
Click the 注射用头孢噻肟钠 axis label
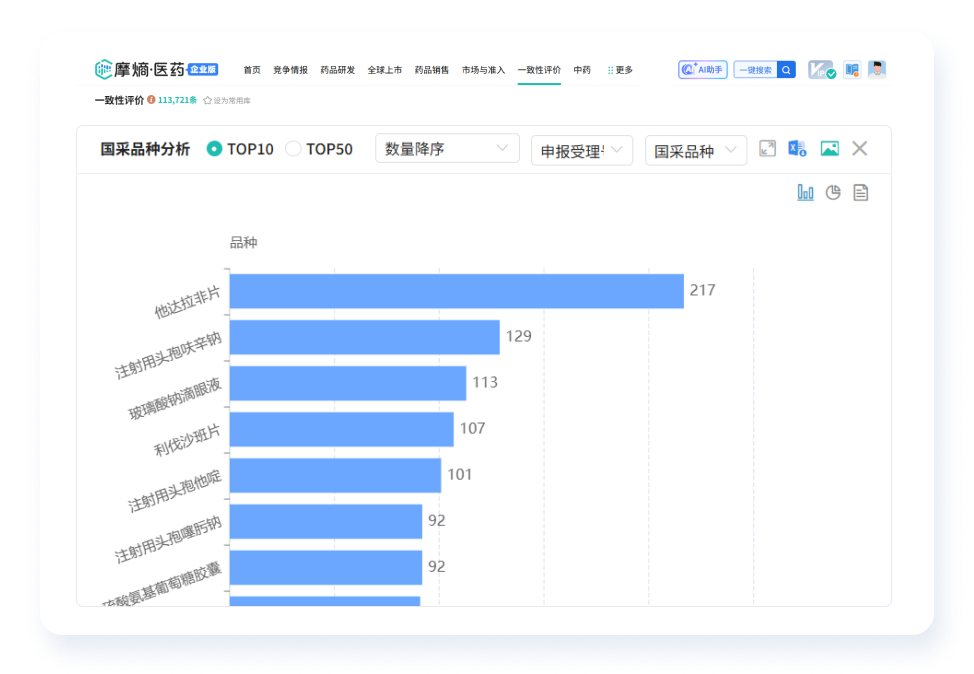tap(168, 540)
